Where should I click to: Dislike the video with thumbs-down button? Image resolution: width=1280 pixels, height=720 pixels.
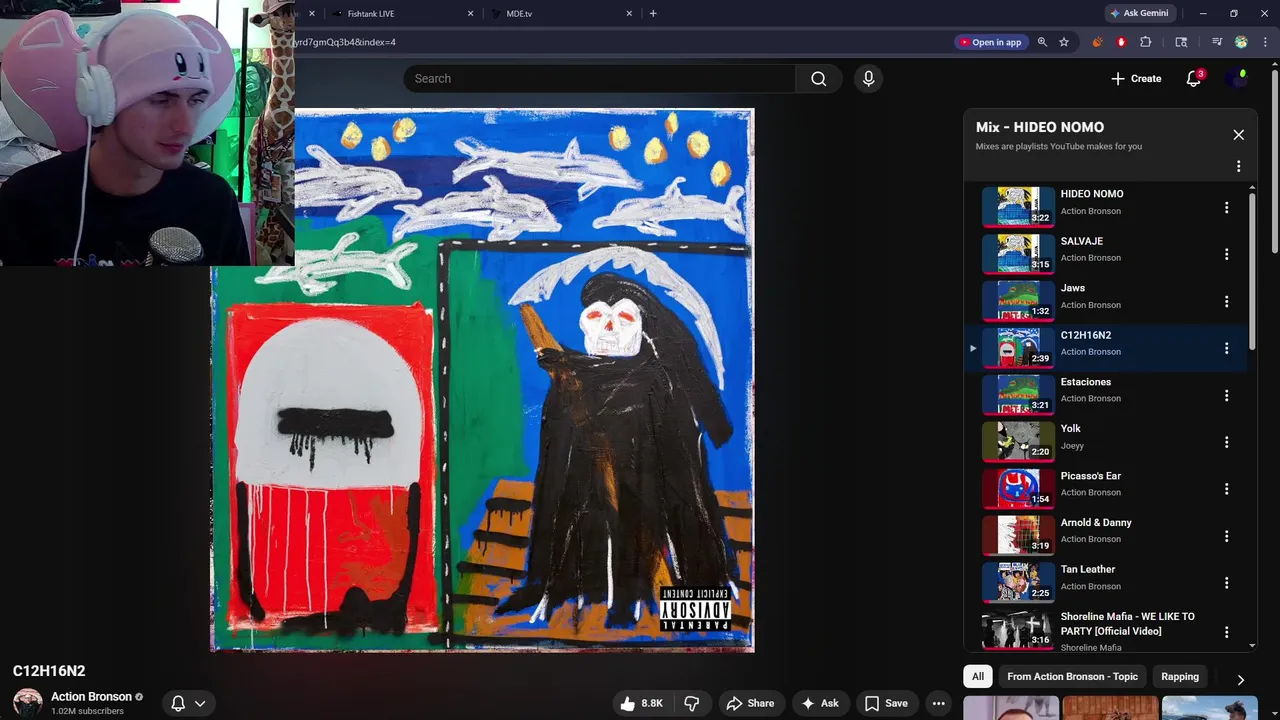692,703
